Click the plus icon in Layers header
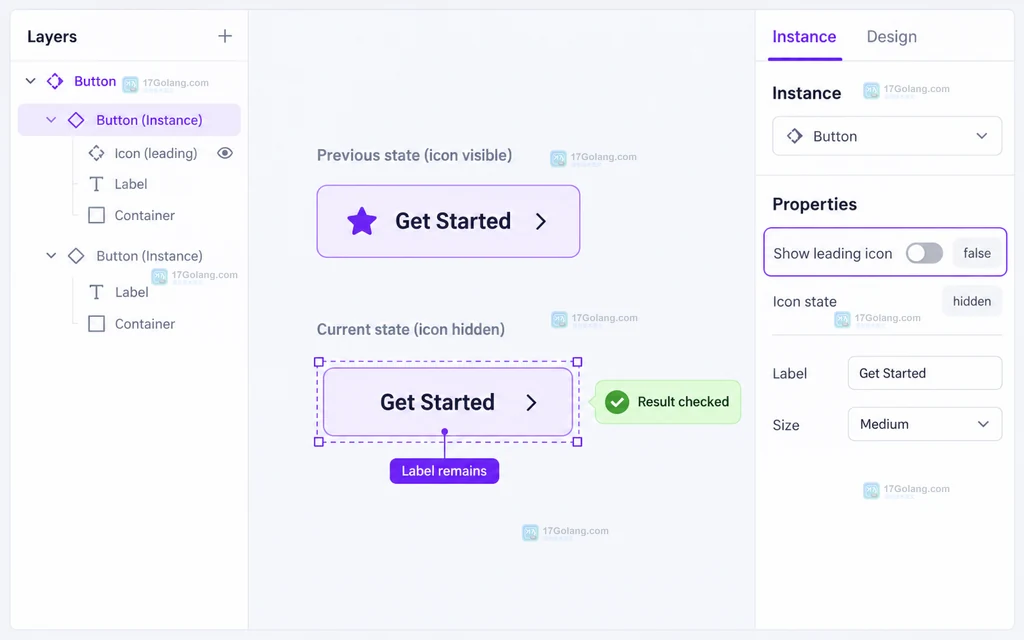The image size is (1024, 640). pyautogui.click(x=225, y=36)
